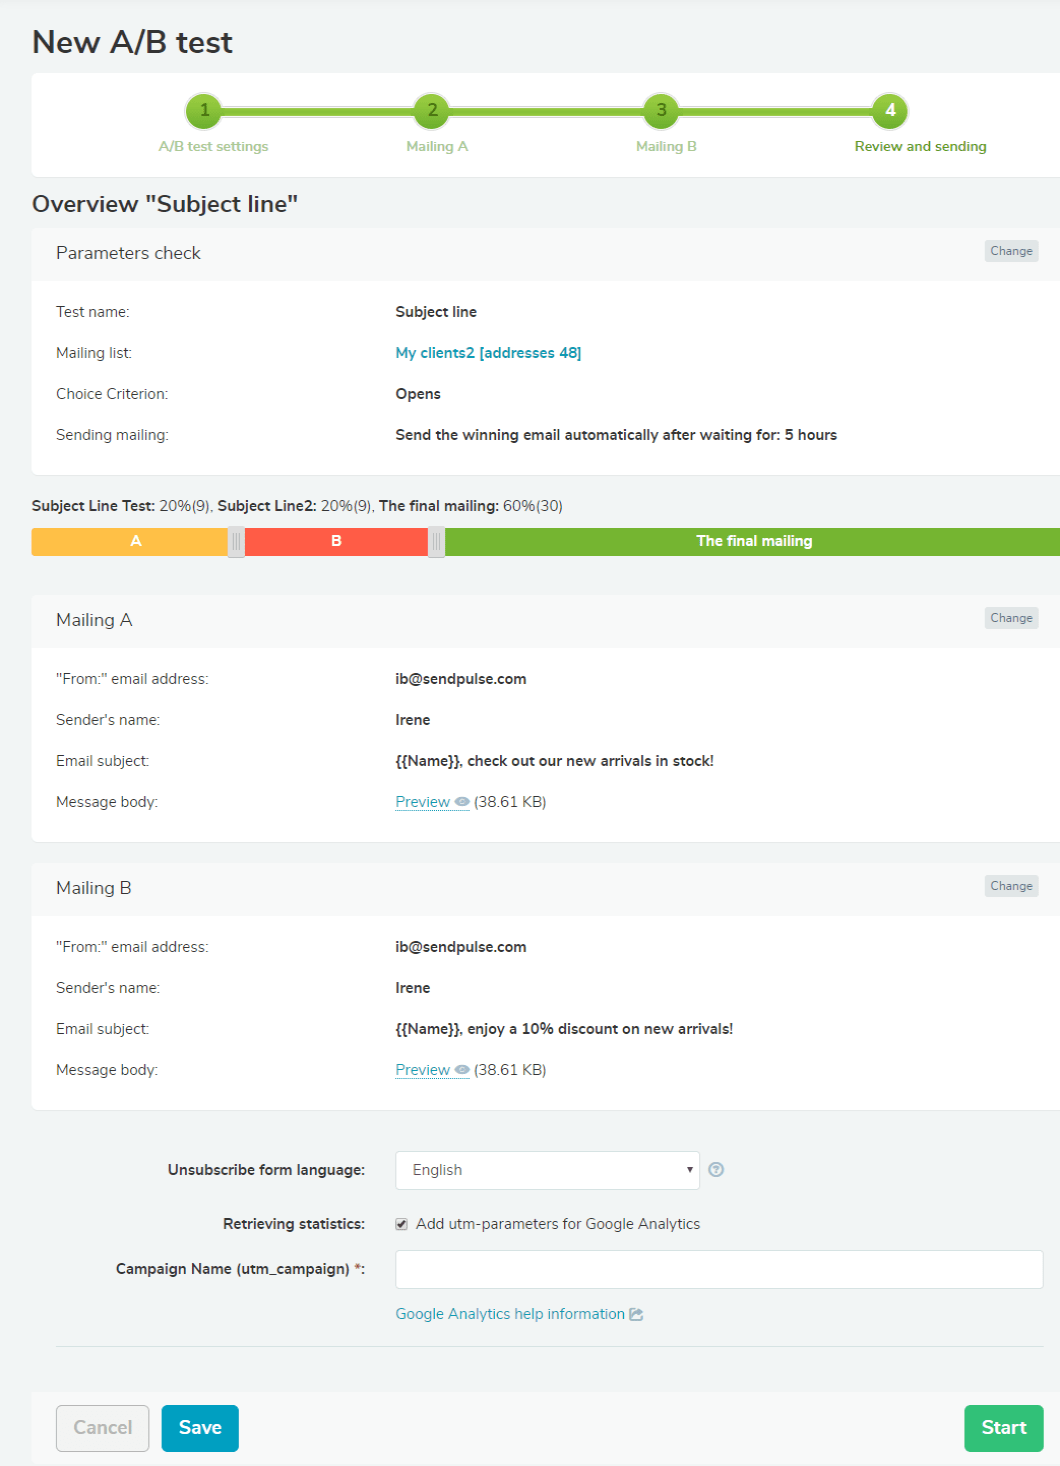
Task: Click the help icon beside the language dropdown
Action: (716, 1169)
